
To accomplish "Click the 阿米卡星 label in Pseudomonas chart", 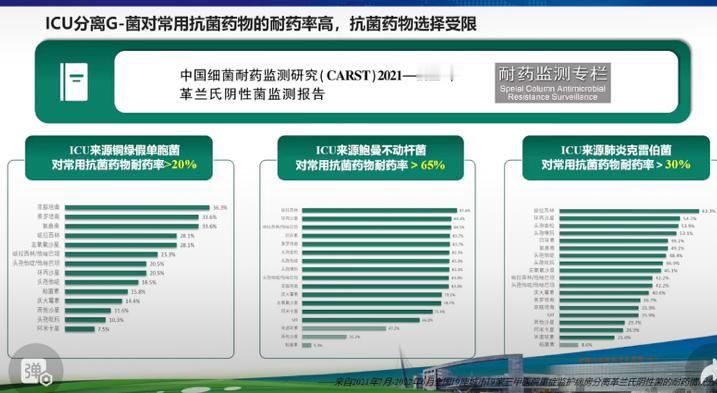I will pos(48,329).
